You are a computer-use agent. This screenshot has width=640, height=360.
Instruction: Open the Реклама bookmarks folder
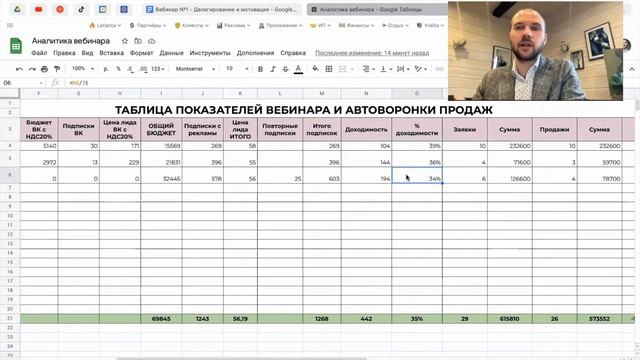pyautogui.click(x=233, y=25)
